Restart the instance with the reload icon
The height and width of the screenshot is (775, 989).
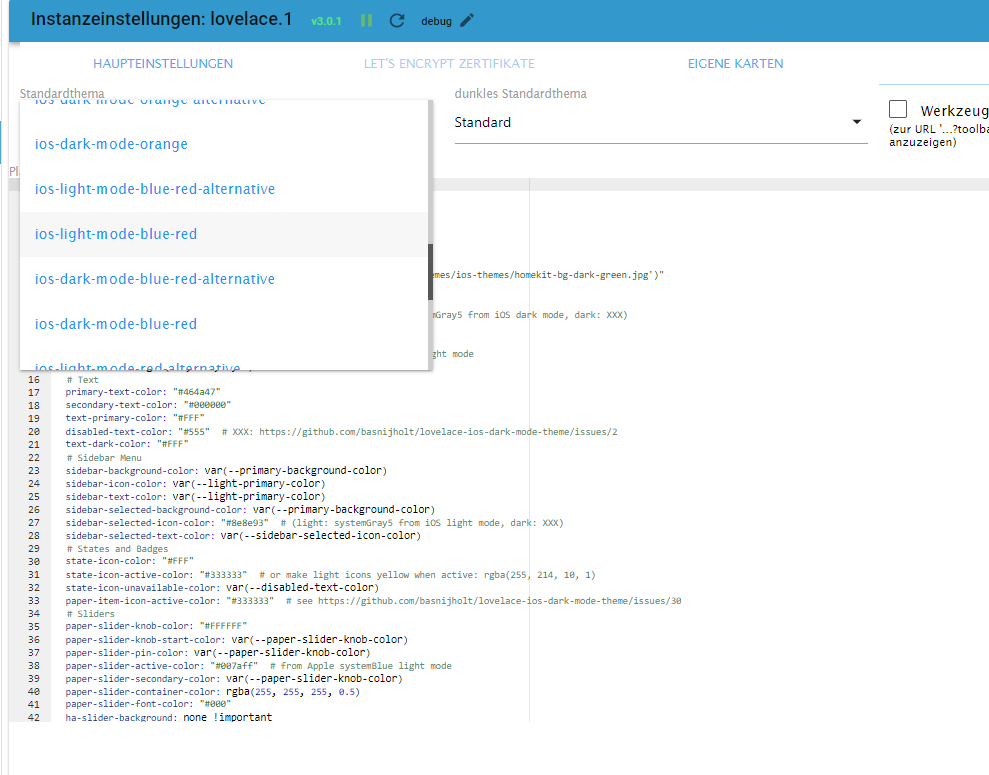click(397, 20)
